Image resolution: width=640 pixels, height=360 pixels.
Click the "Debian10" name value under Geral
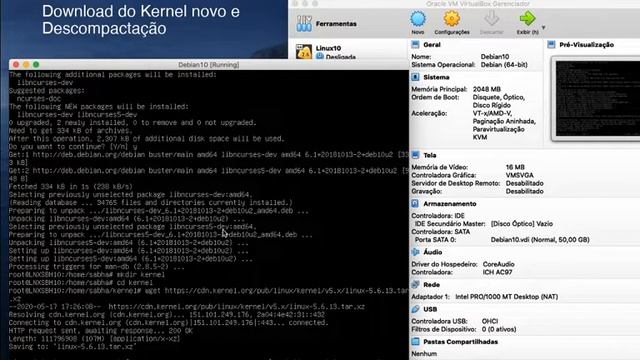495,57
